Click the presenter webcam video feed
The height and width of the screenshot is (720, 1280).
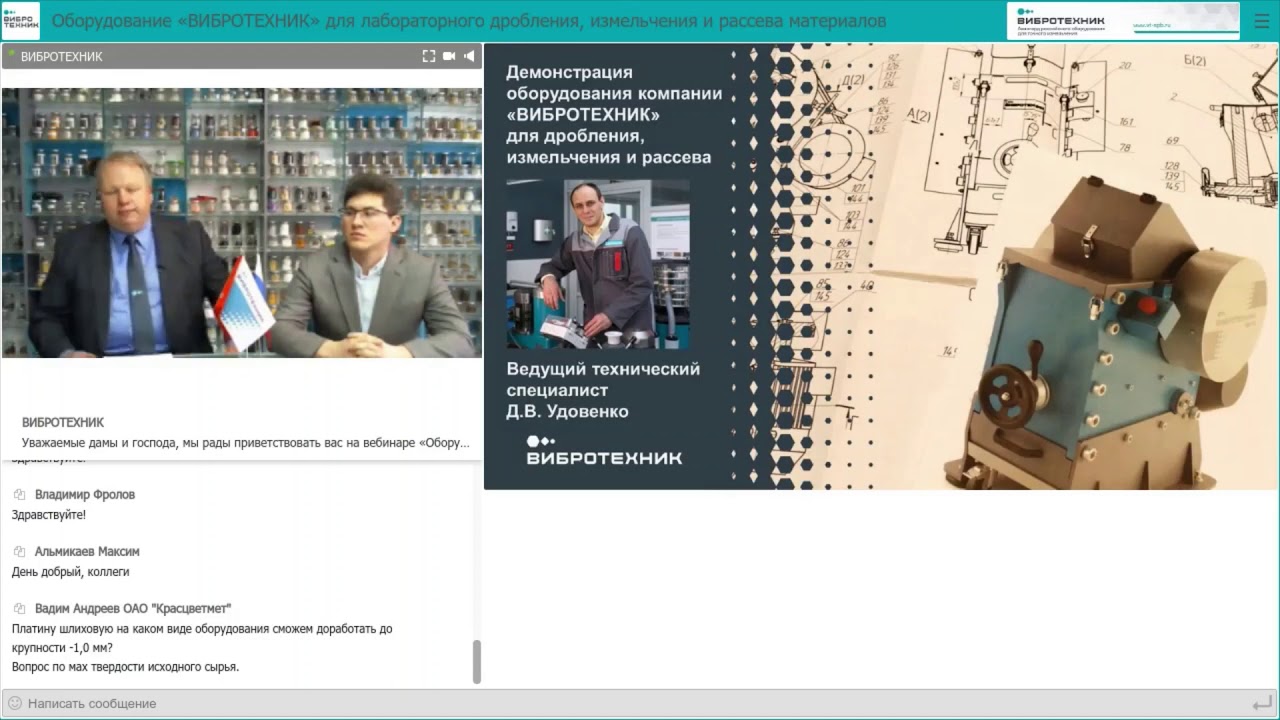(242, 222)
